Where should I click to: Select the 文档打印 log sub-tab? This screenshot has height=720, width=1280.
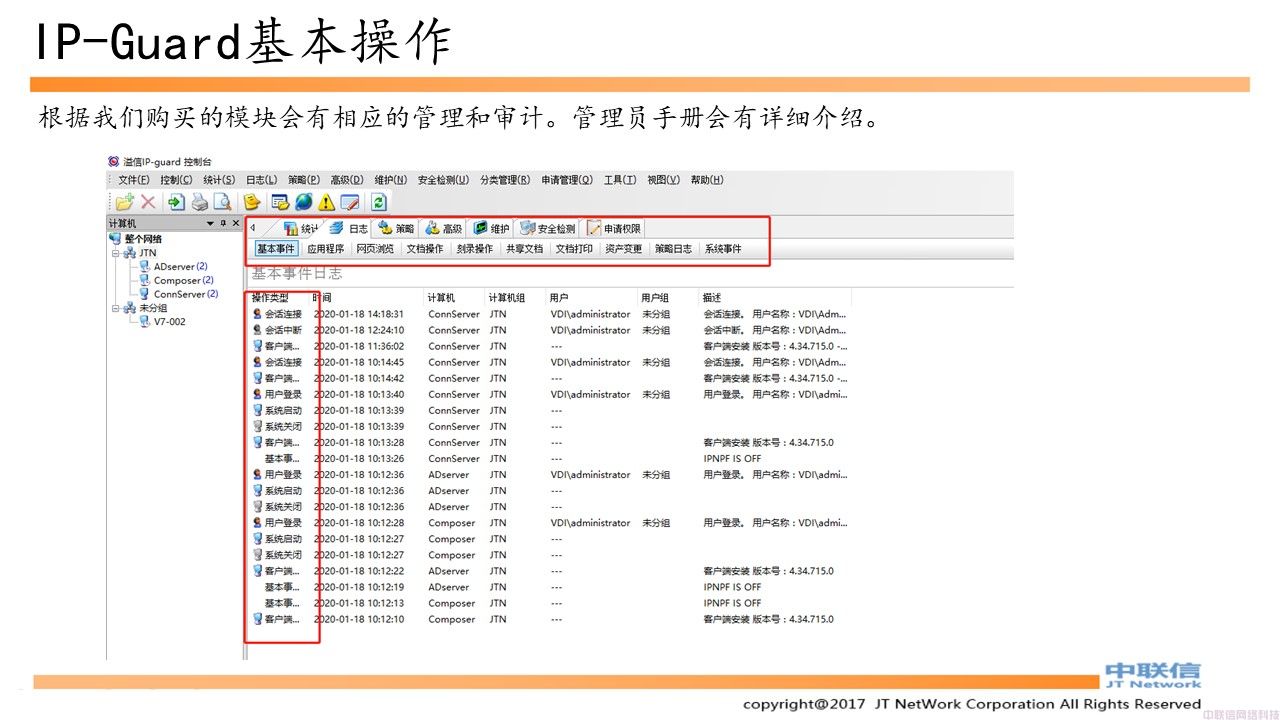574,249
